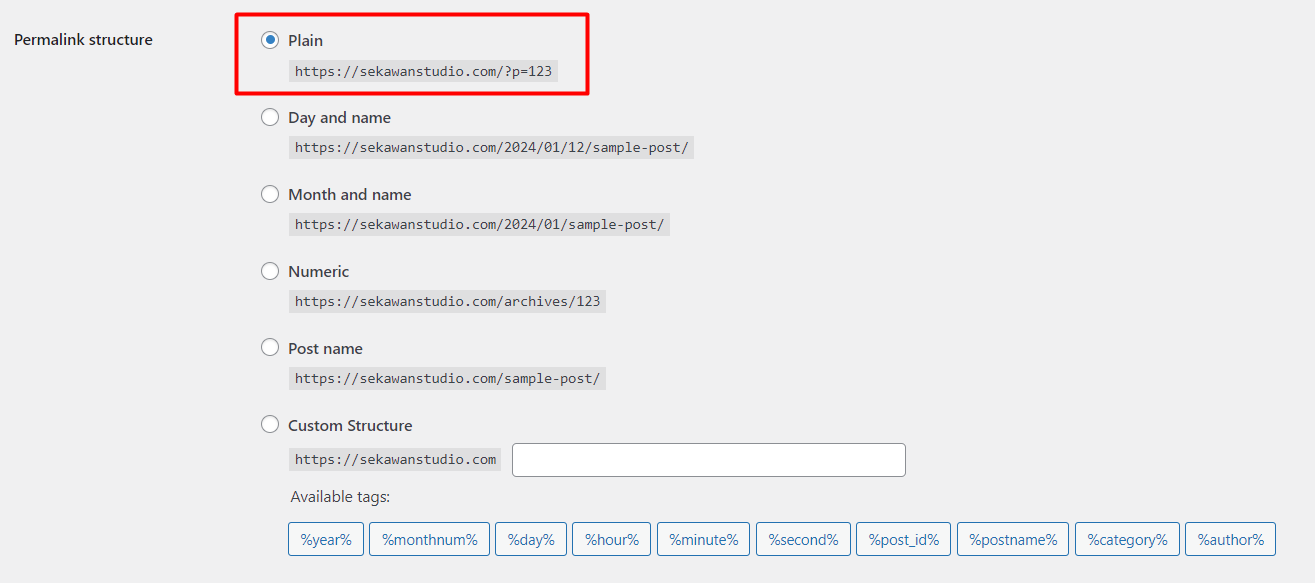Viewport: 1315px width, 583px height.
Task: Click the sekawanstudio.com/sample-post/ example URL
Action: click(448, 378)
